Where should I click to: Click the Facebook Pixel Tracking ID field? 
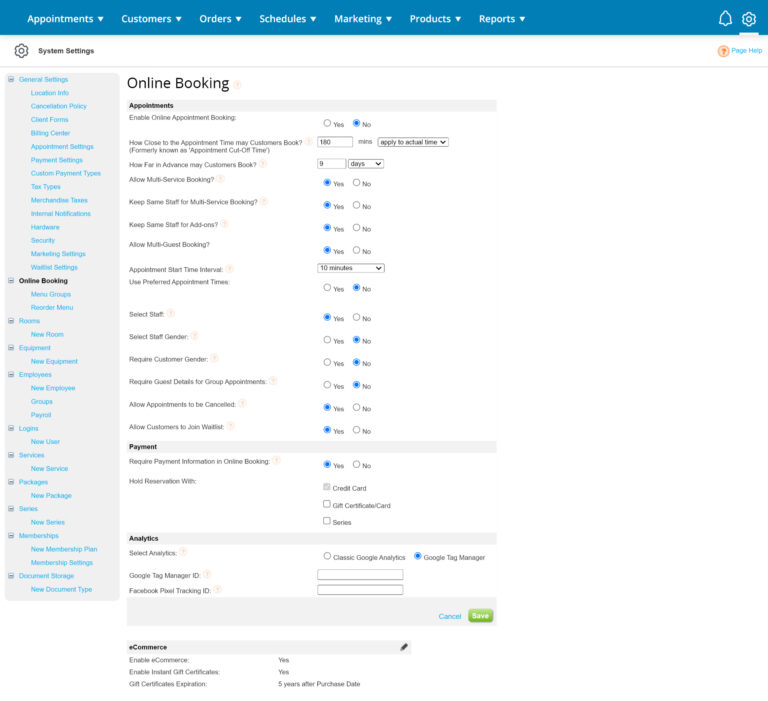pyautogui.click(x=360, y=590)
